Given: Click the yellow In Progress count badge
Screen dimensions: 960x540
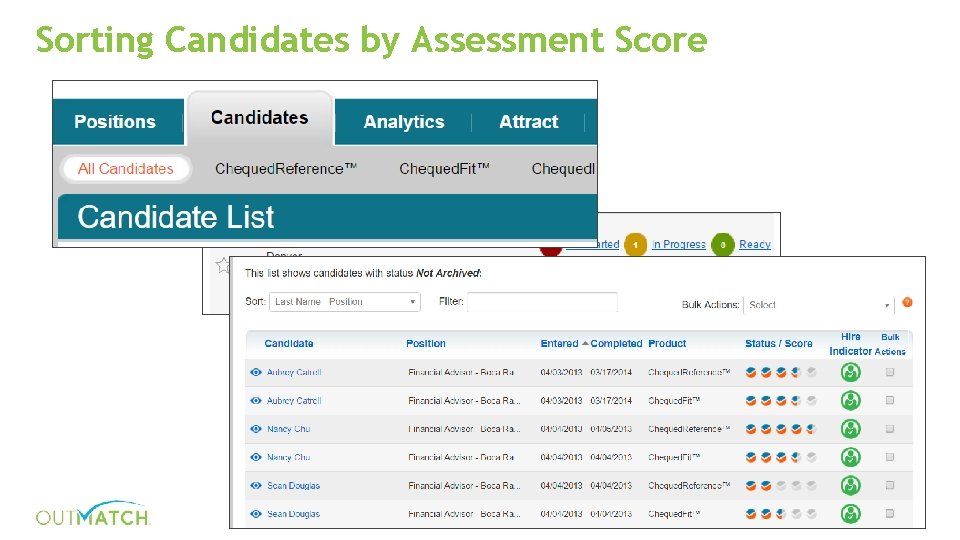Looking at the screenshot, I should coord(635,245).
